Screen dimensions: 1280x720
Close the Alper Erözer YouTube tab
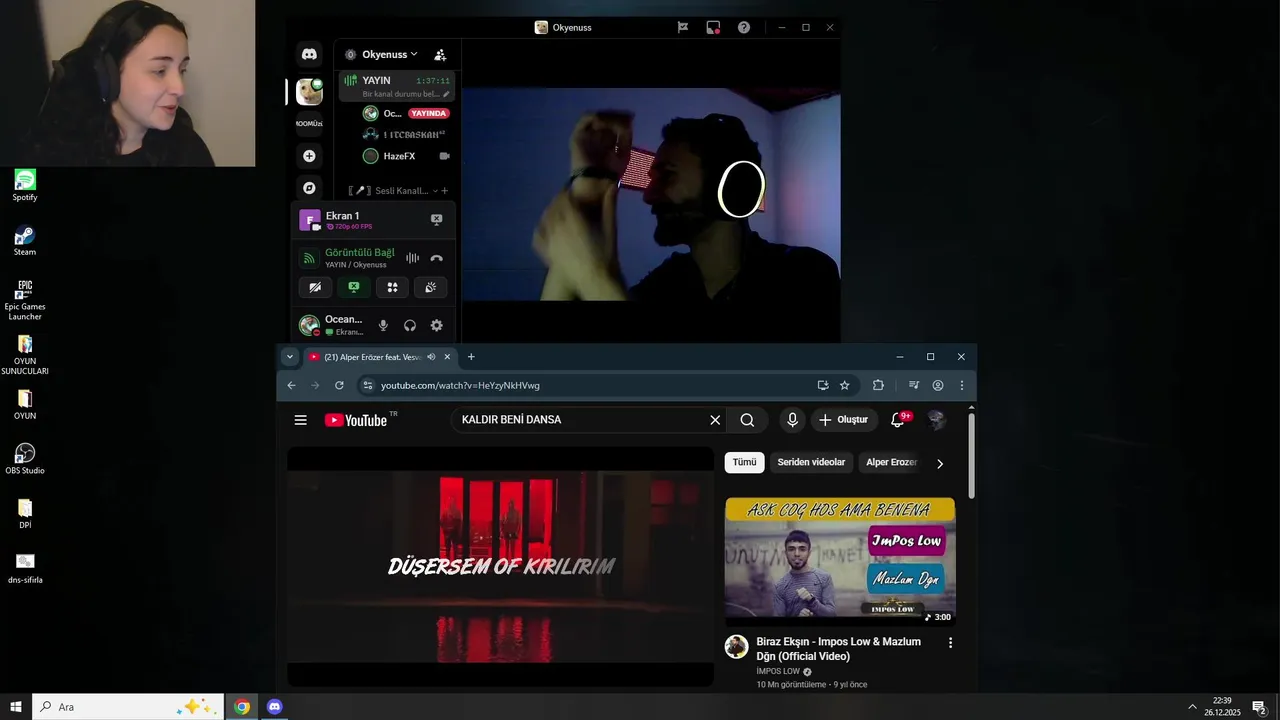pyautogui.click(x=447, y=357)
